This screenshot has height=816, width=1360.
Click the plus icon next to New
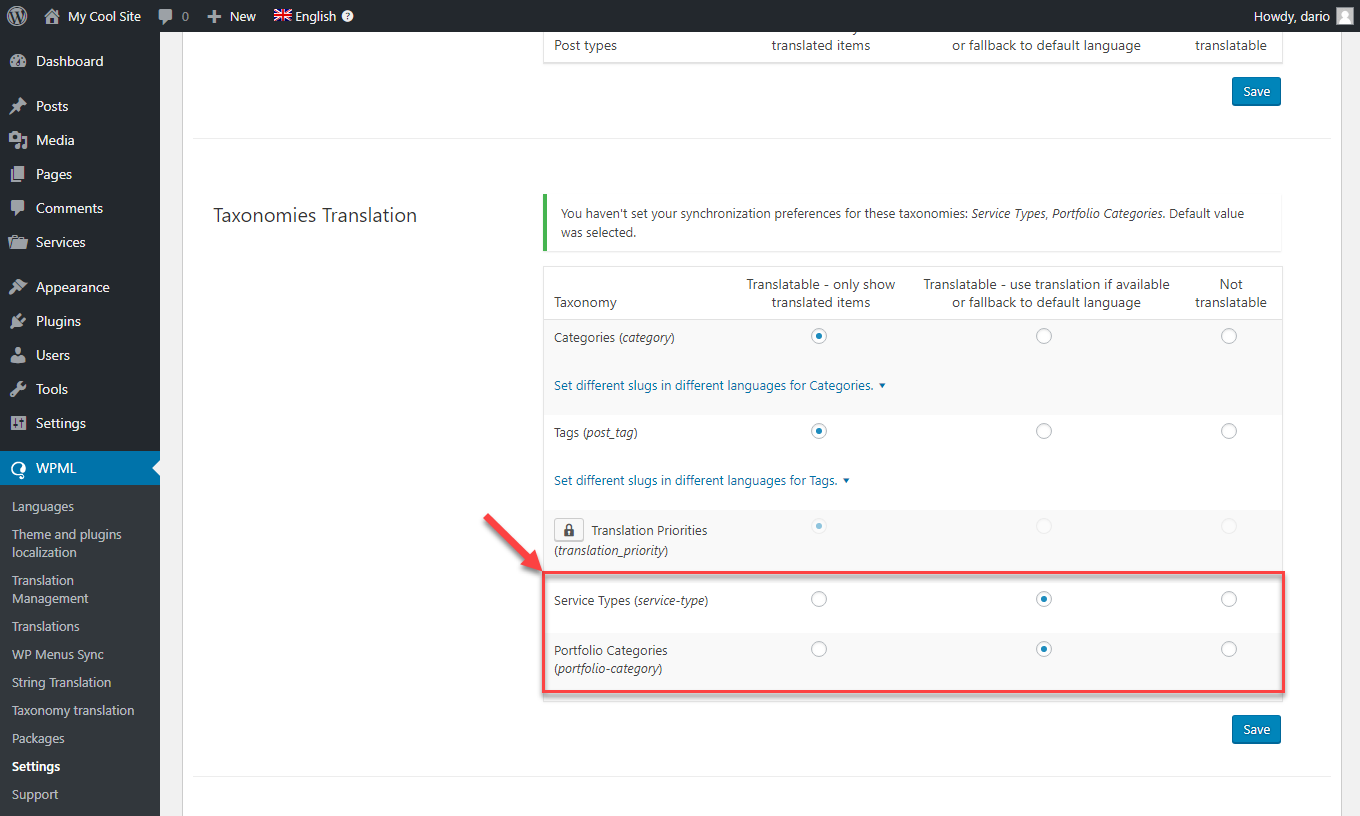click(x=214, y=17)
